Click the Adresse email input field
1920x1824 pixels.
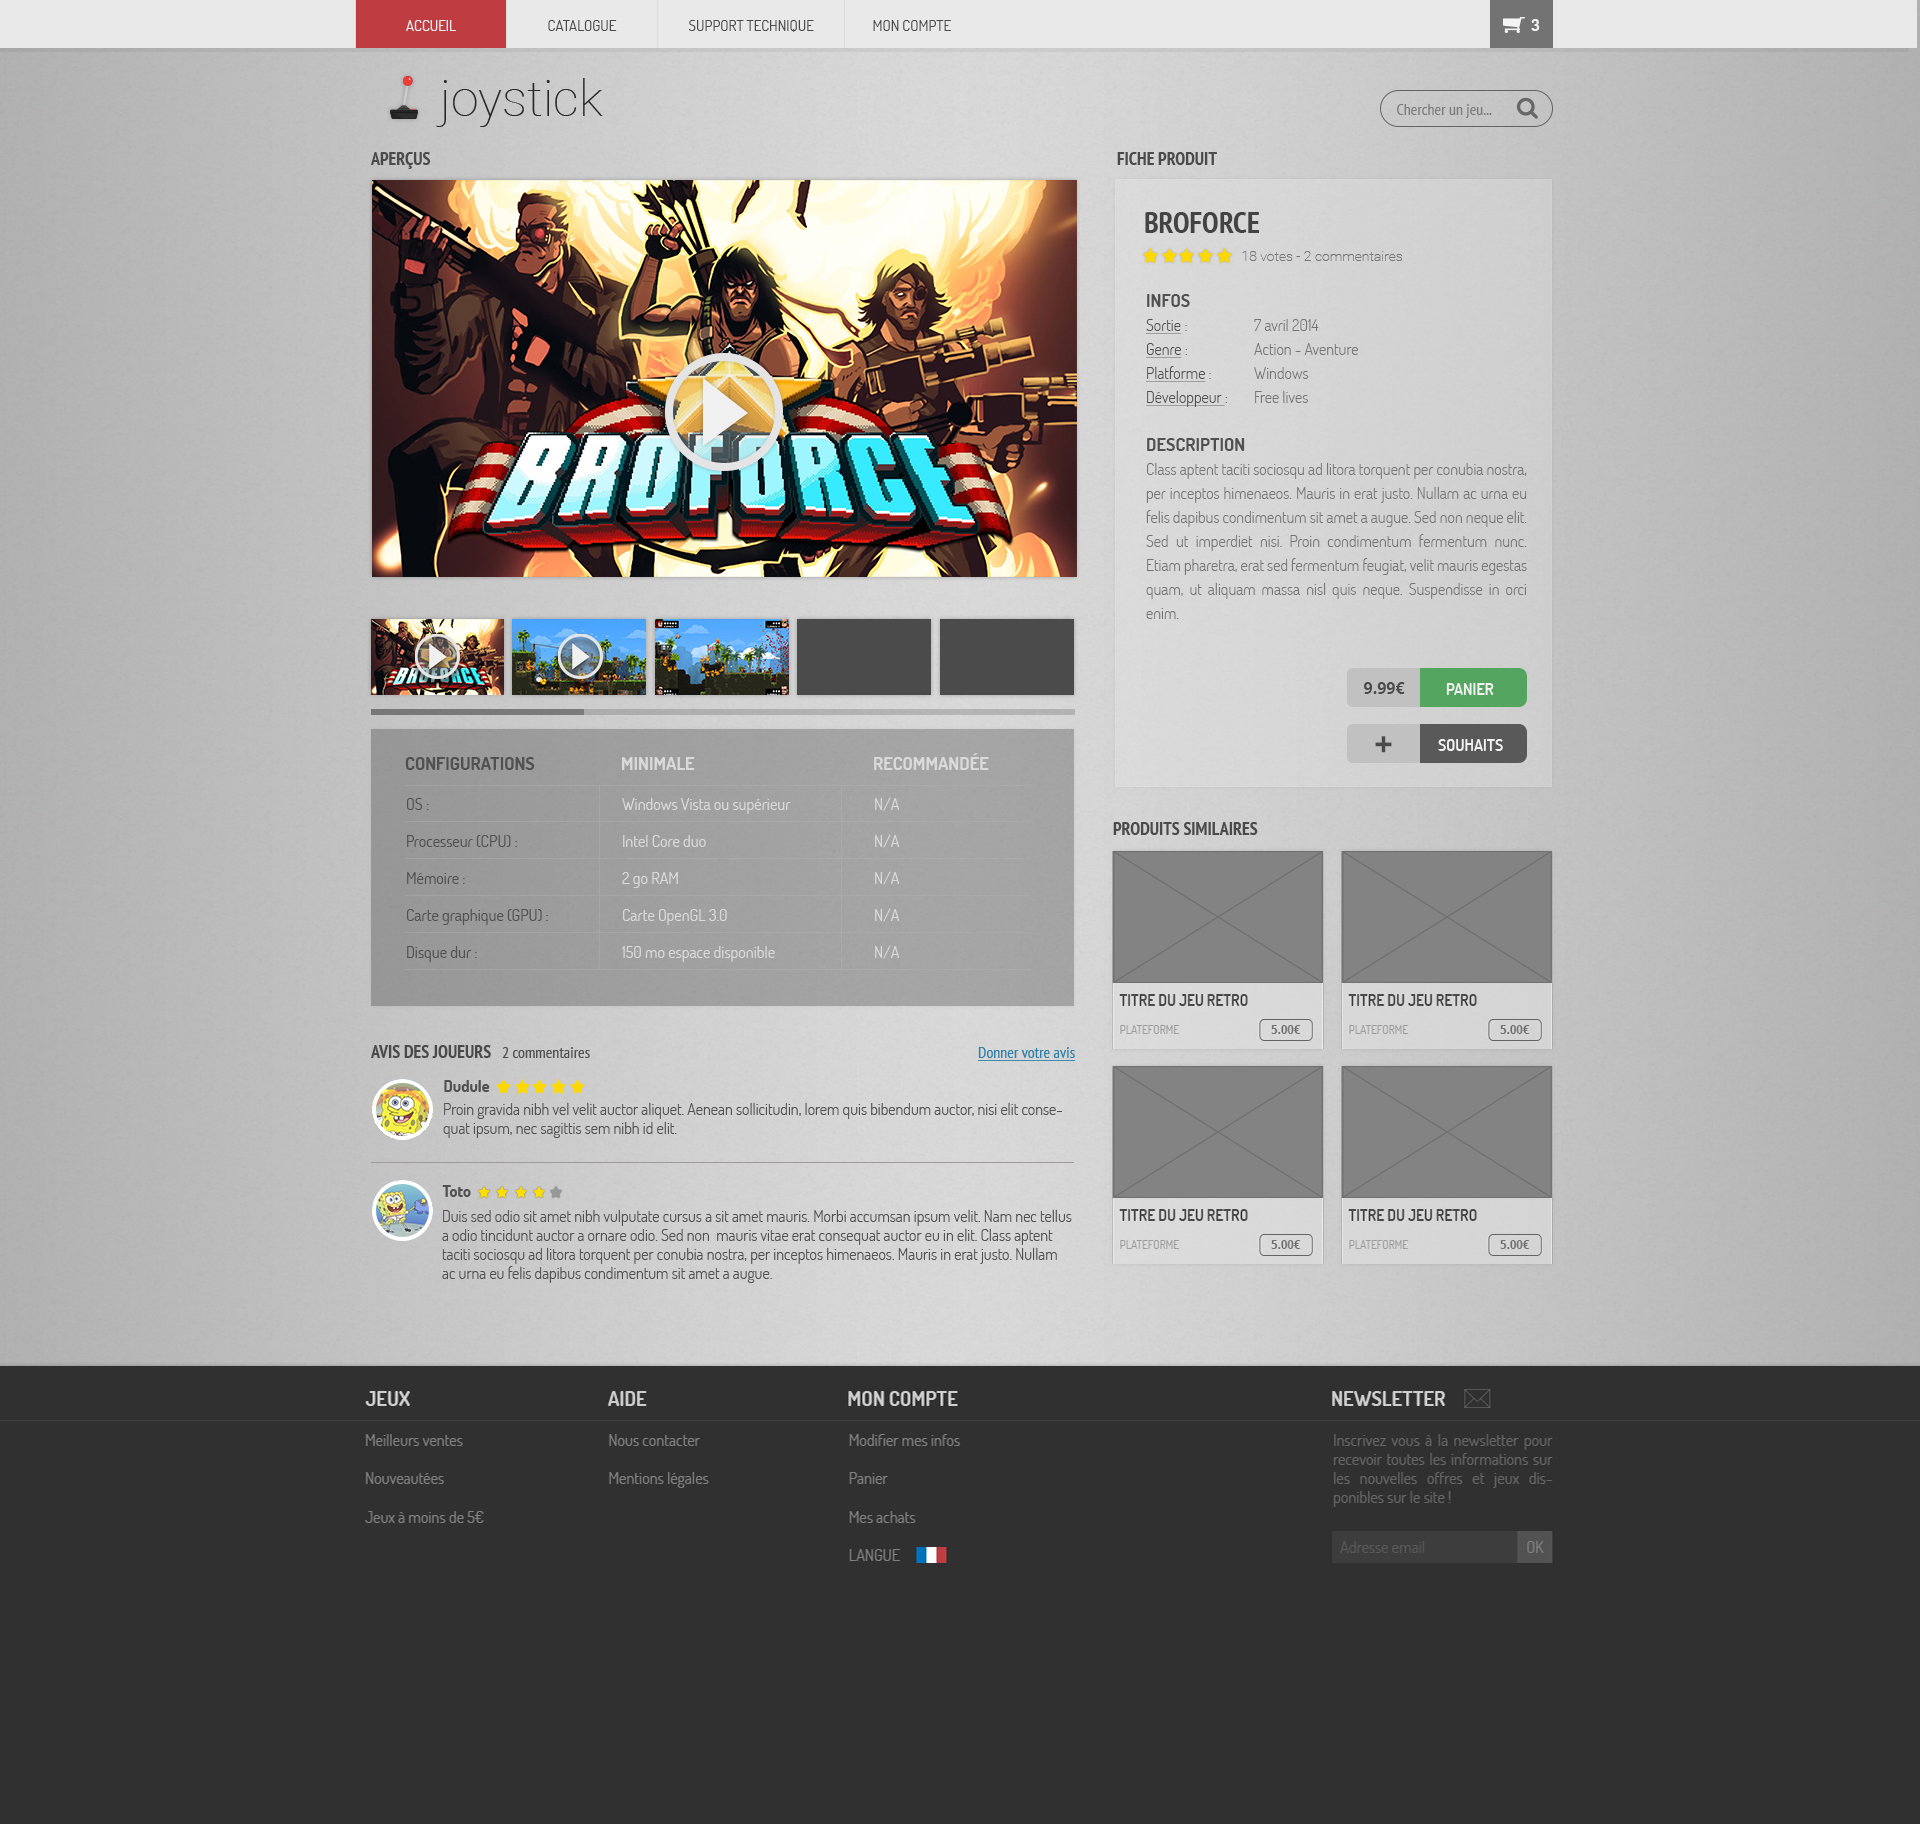click(1424, 1547)
